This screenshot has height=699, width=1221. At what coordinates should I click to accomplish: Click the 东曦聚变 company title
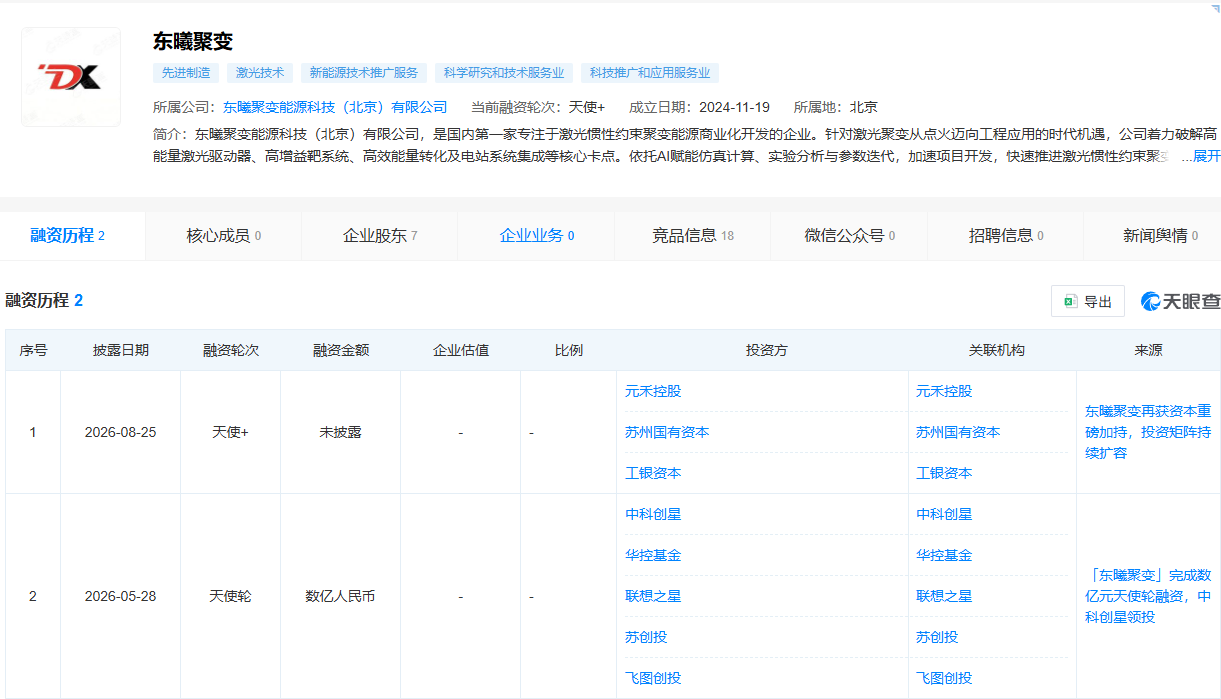coord(193,41)
